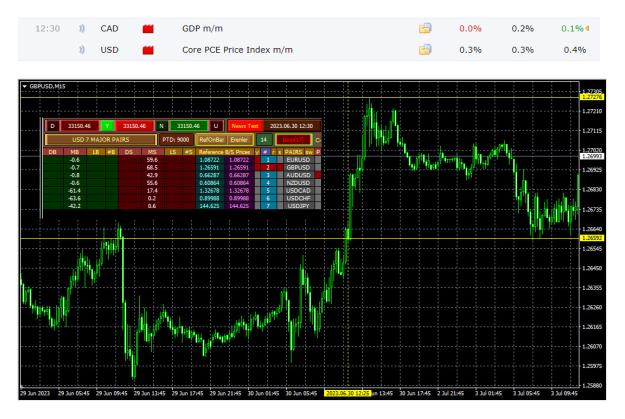
Task: Click the yellow 1.26592 price label on axis
Action: [x=592, y=238]
